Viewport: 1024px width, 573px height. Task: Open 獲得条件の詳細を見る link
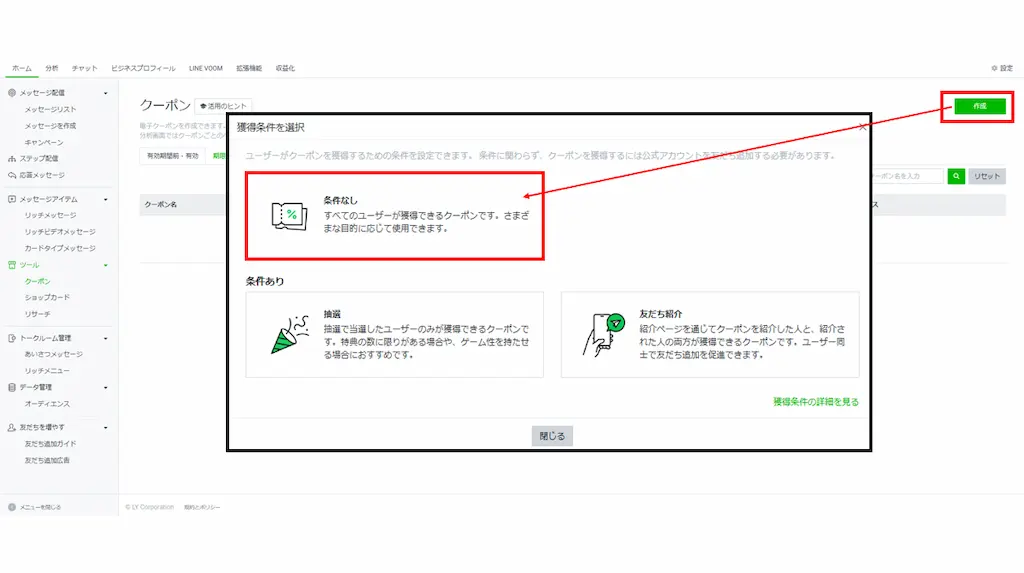tap(816, 402)
